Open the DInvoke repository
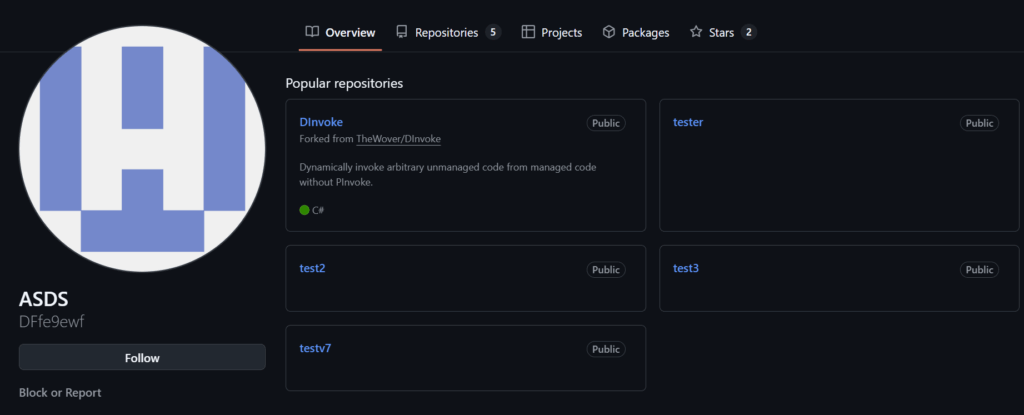The height and width of the screenshot is (415, 1024). coord(321,122)
